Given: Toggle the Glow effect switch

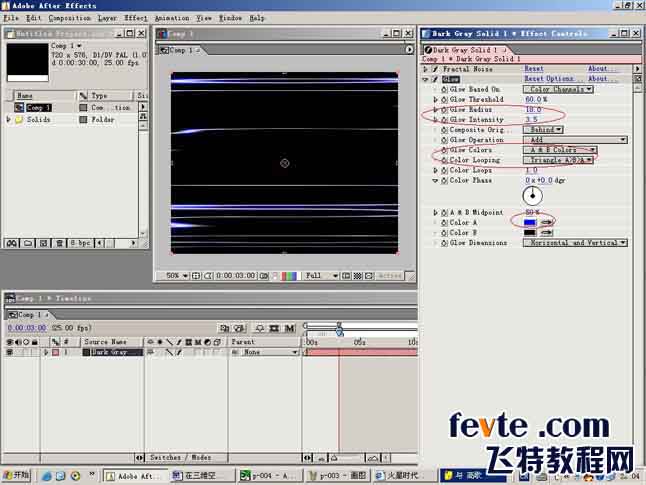Looking at the screenshot, I should (x=435, y=79).
